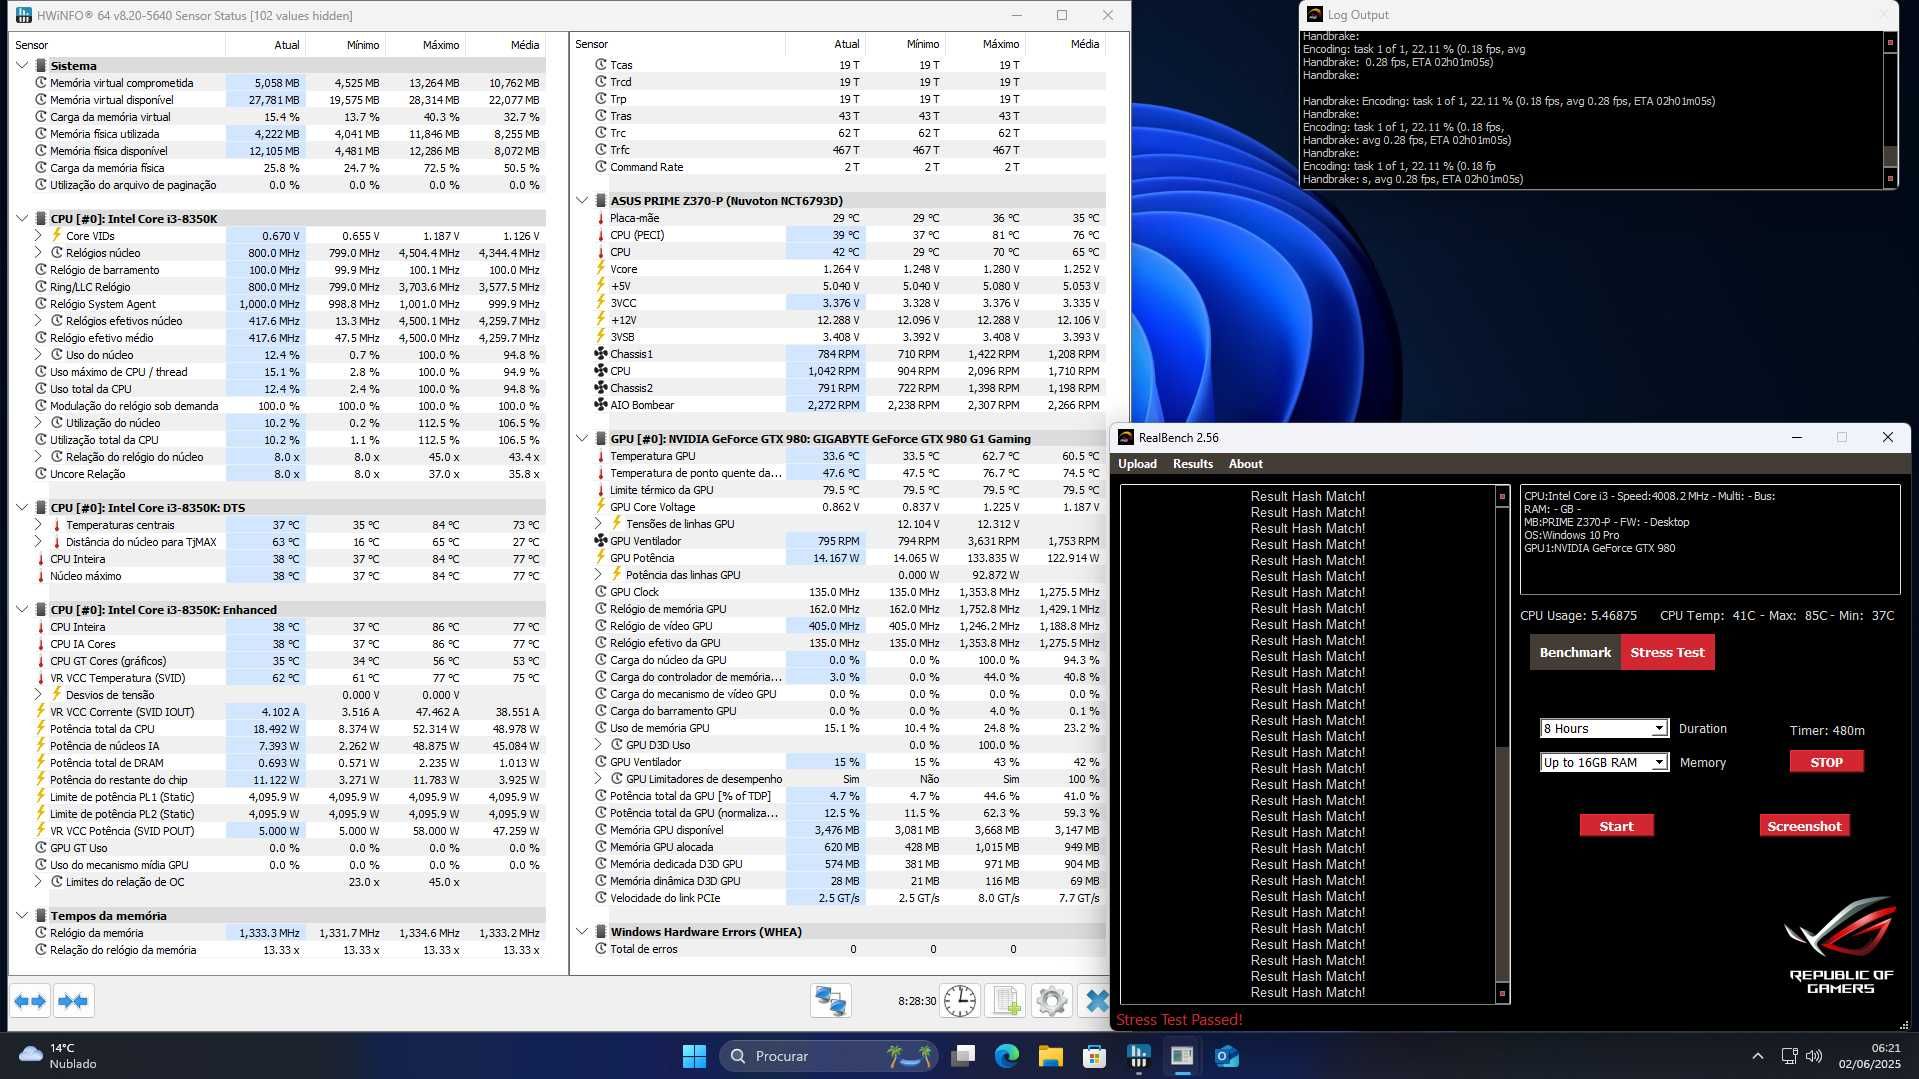Collapse CPU [#0]: Intel Core i3-8350K group
The width and height of the screenshot is (1919, 1079).
(x=22, y=218)
